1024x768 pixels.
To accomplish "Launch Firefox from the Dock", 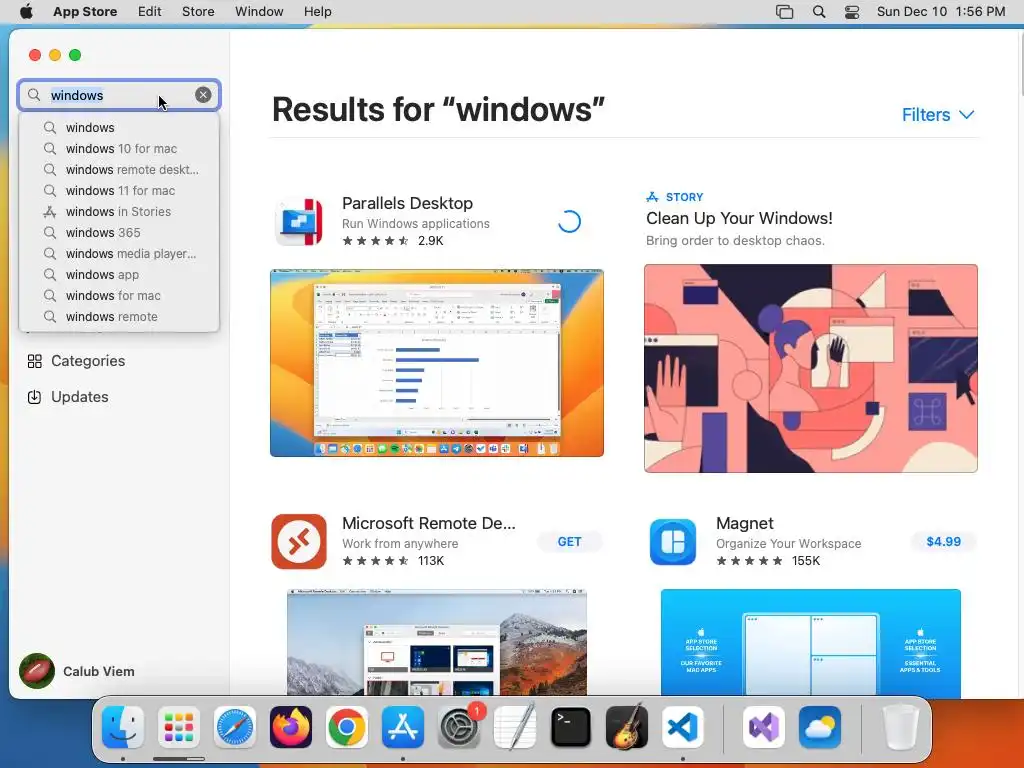I will 291,727.
